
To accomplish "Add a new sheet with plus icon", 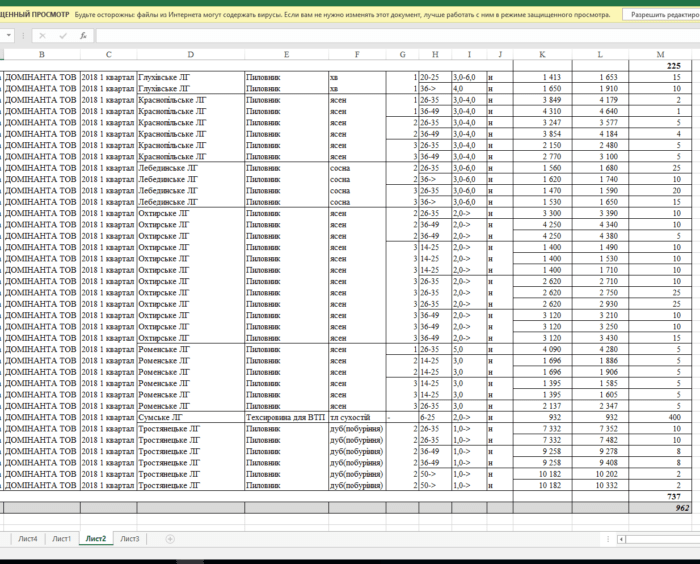I will (170, 539).
